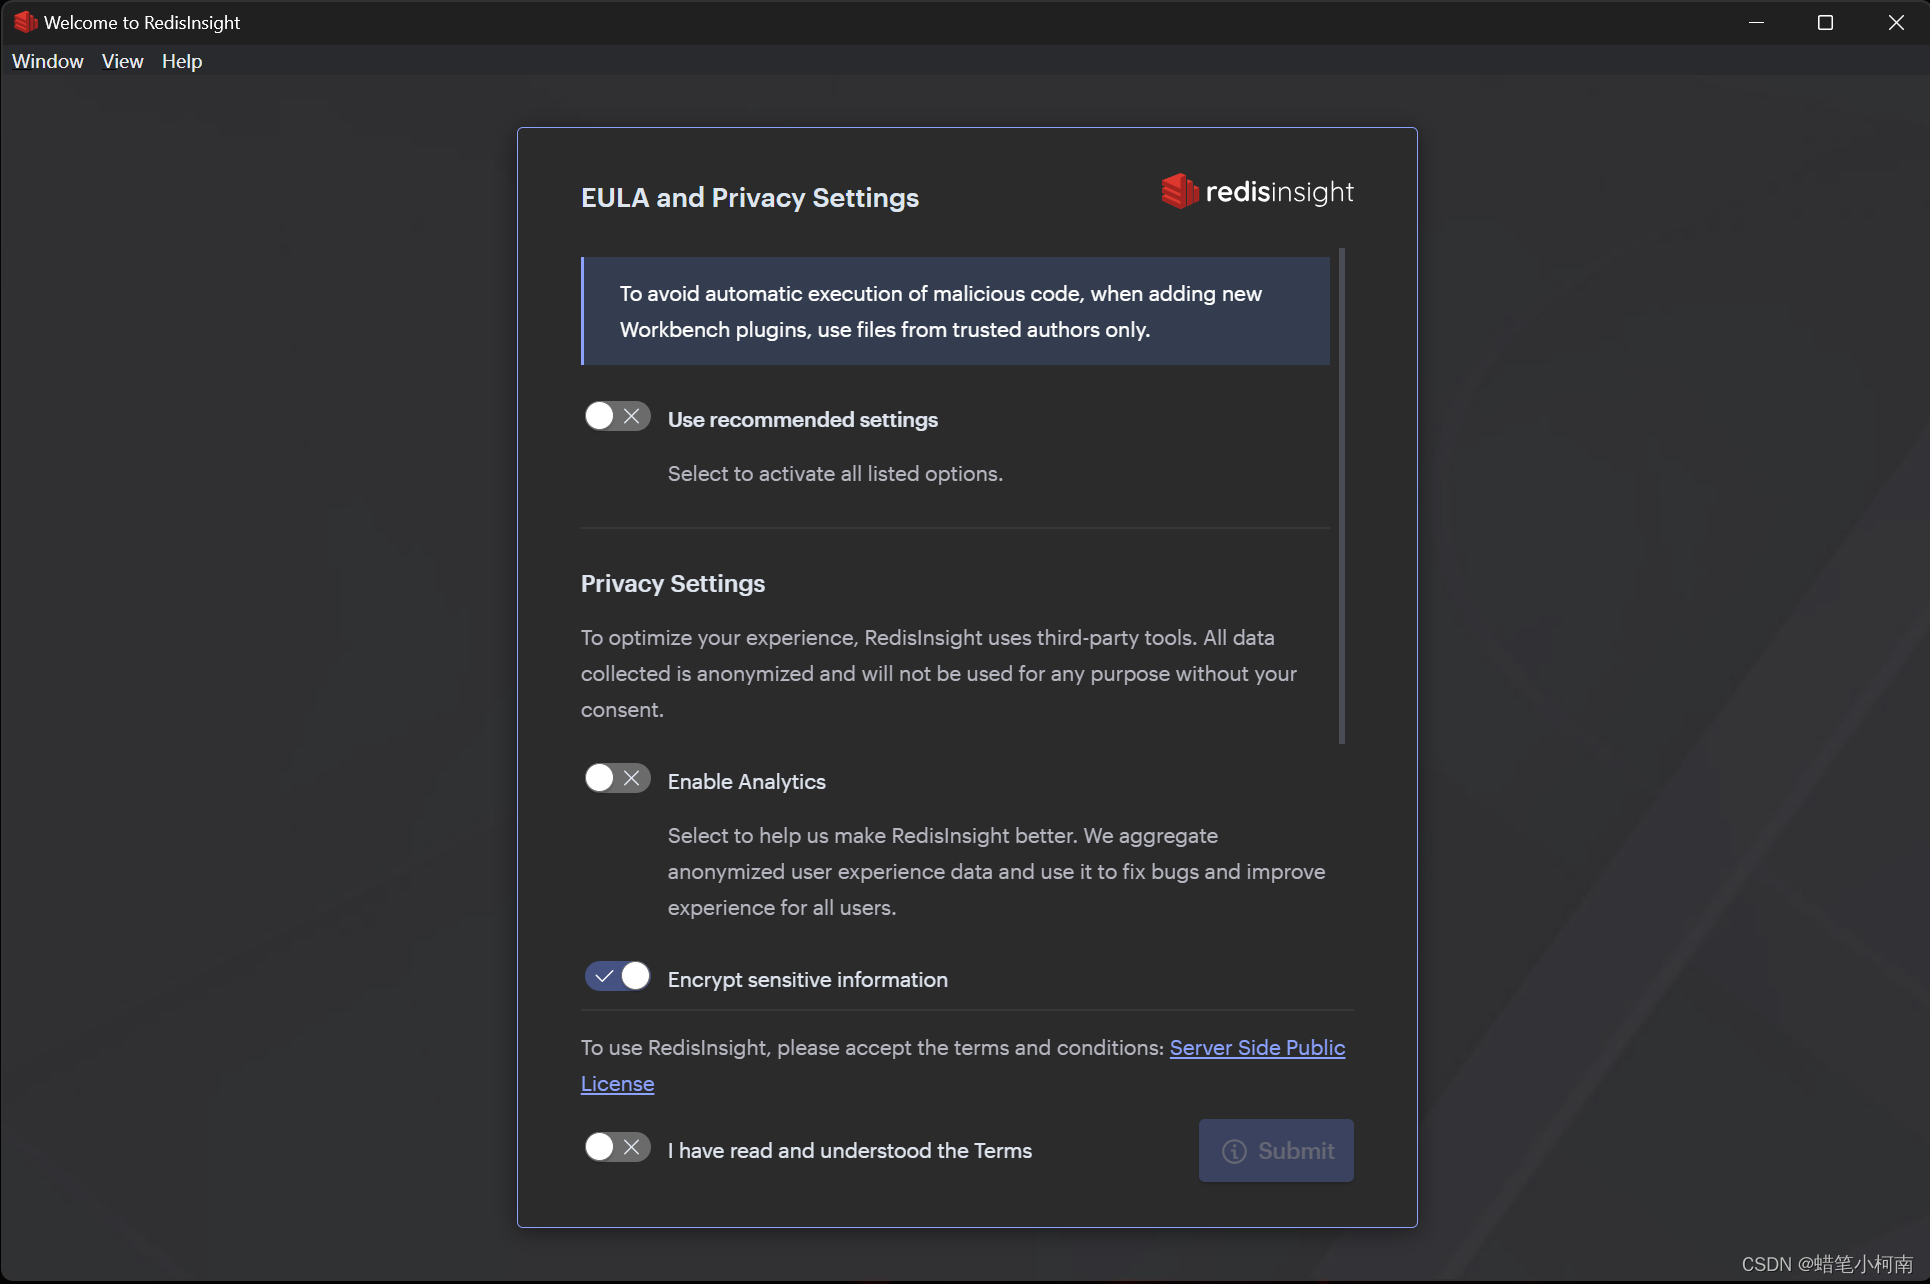Open the Window menu
Viewport: 1930px width, 1284px height.
click(x=47, y=61)
